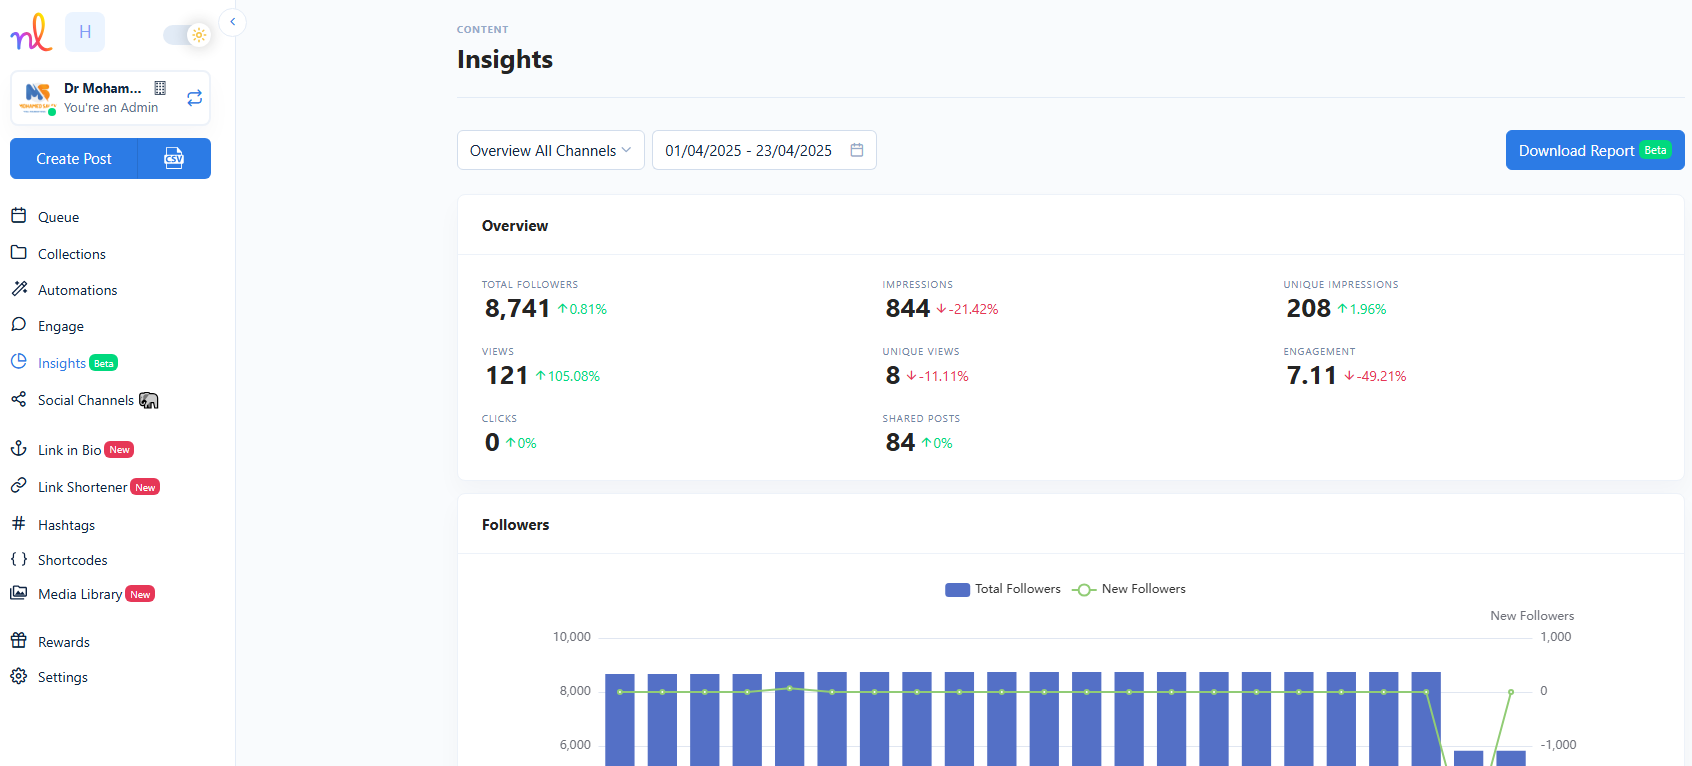Open Engage in sidebar

tap(60, 326)
